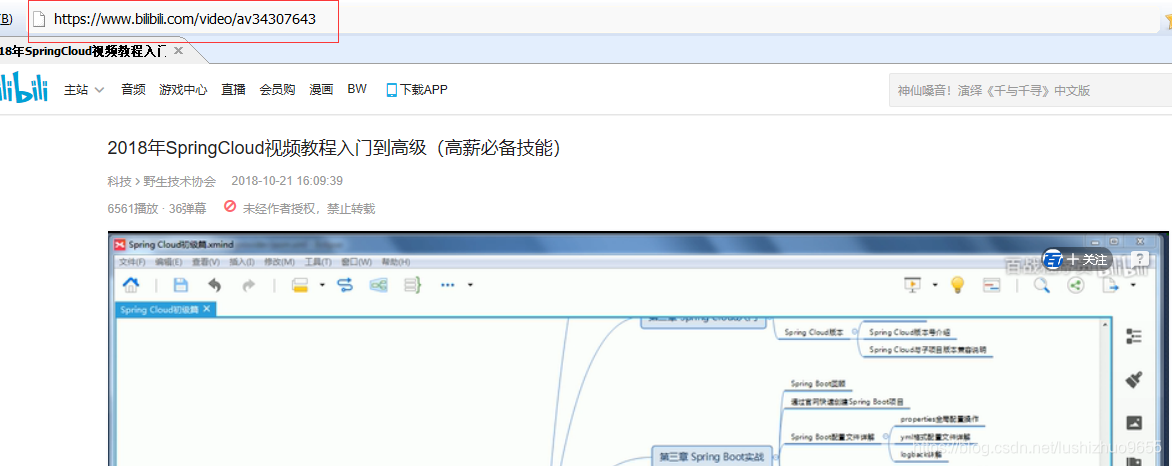Click the XMind presentation mode icon
This screenshot has height=466, width=1172.
[x=913, y=284]
